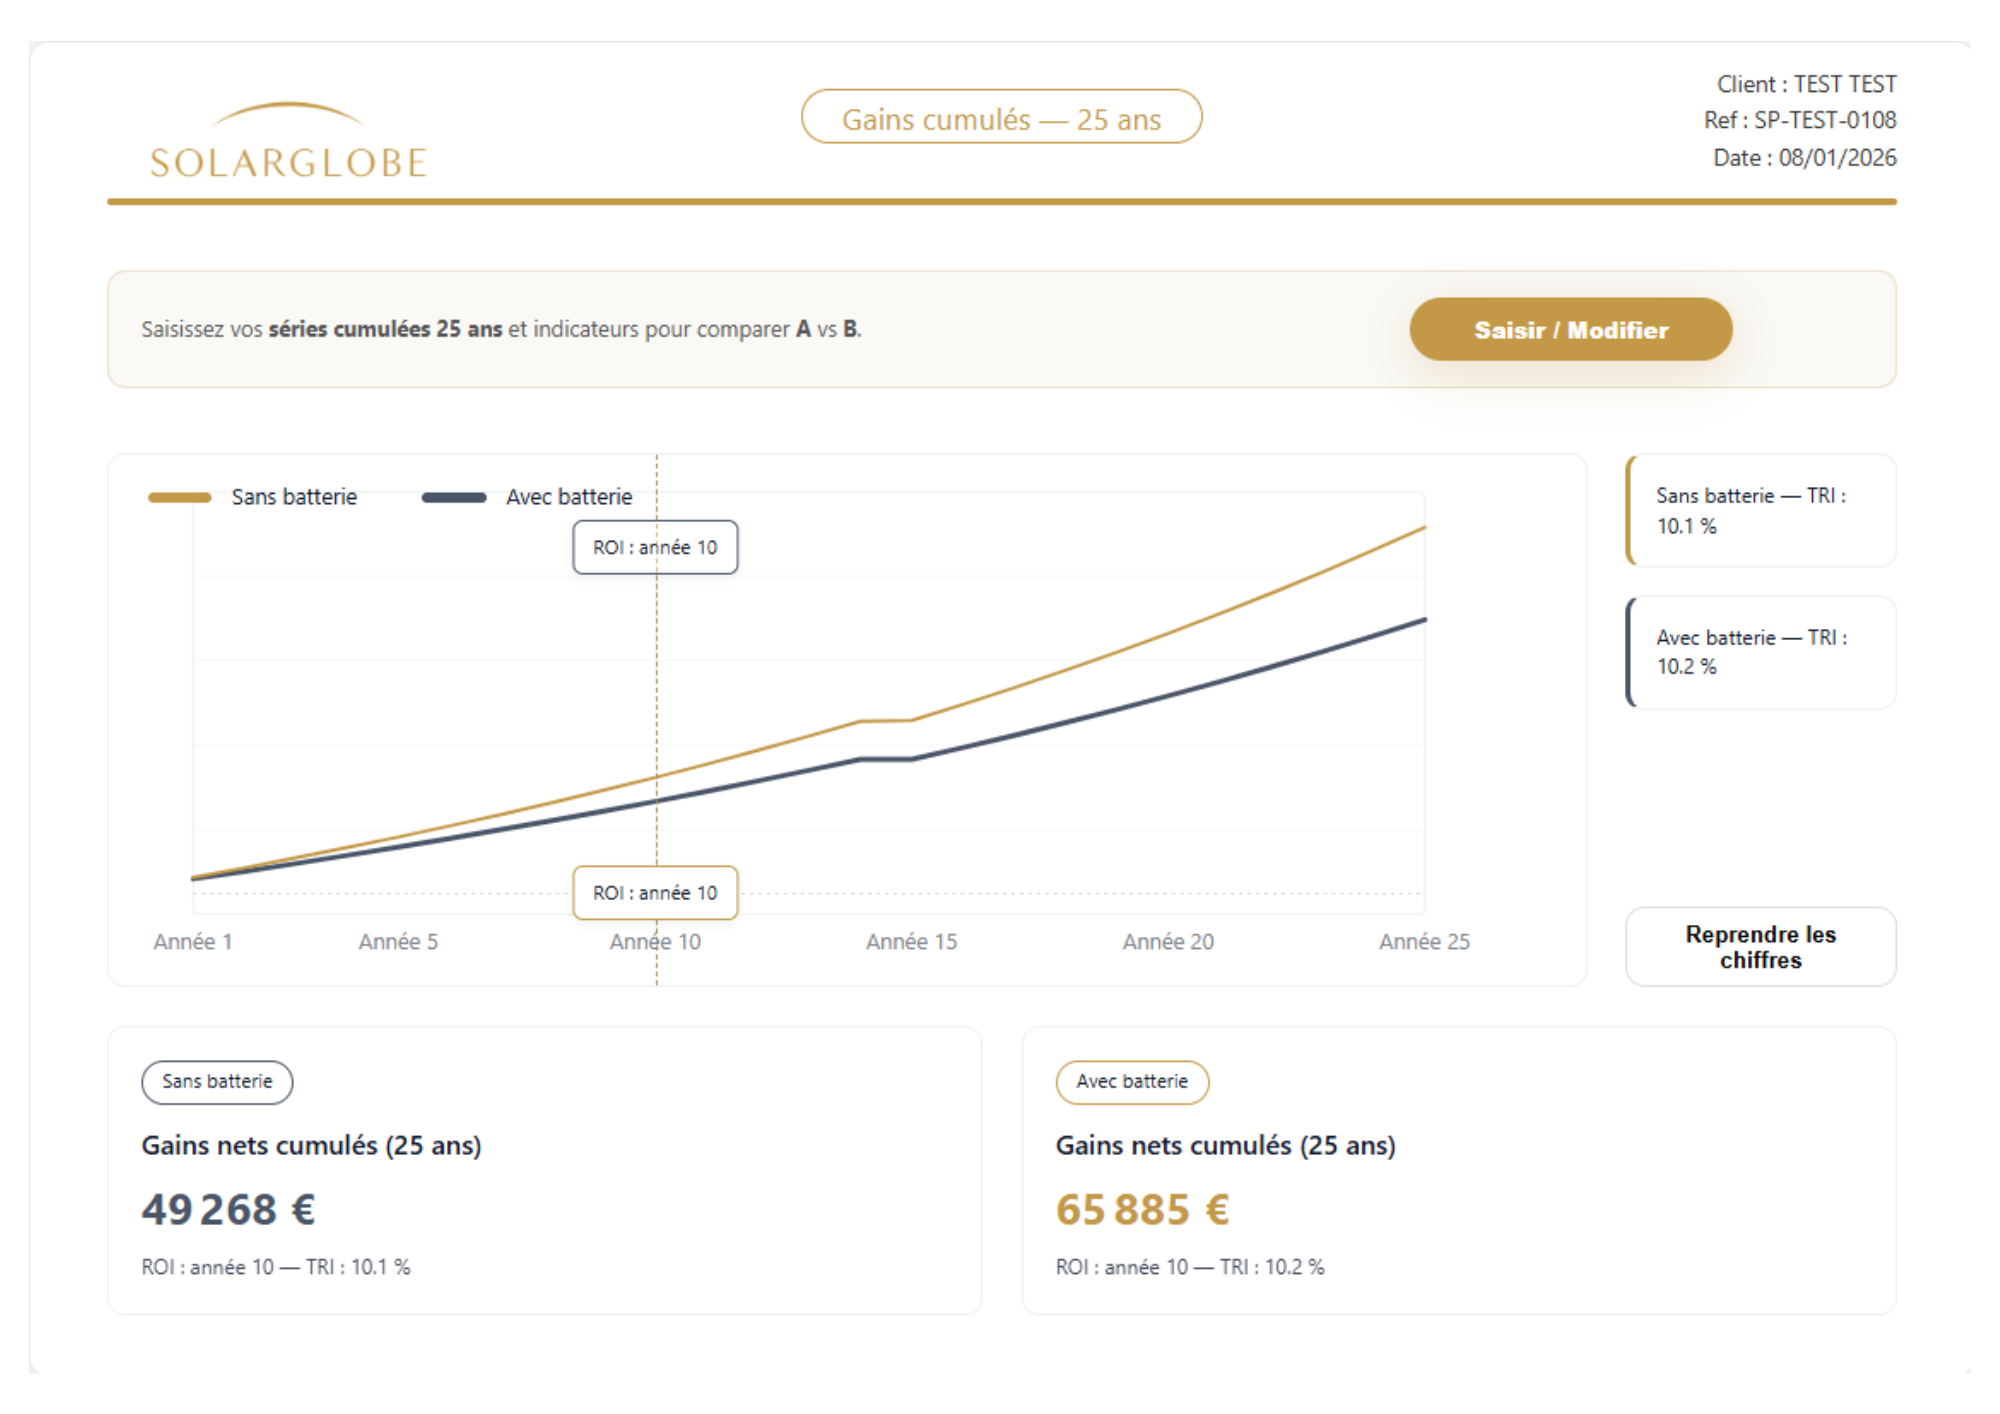Click the gold divider line under the header
Image resolution: width=2000 pixels, height=1414 pixels.
point(1000,203)
